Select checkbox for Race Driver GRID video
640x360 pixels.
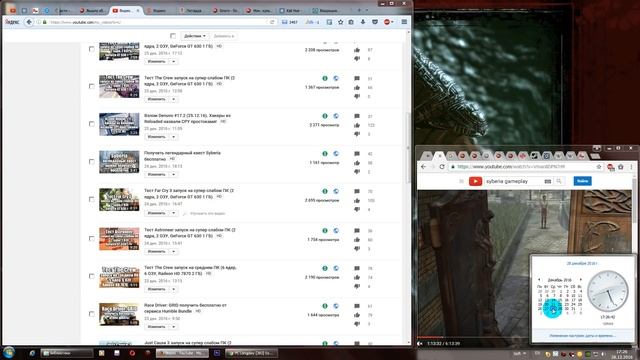click(x=91, y=314)
